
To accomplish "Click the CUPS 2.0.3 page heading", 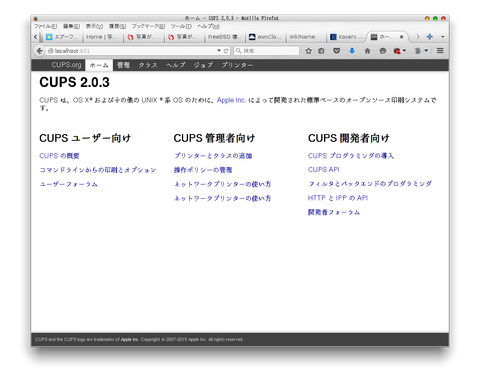I will (x=74, y=82).
